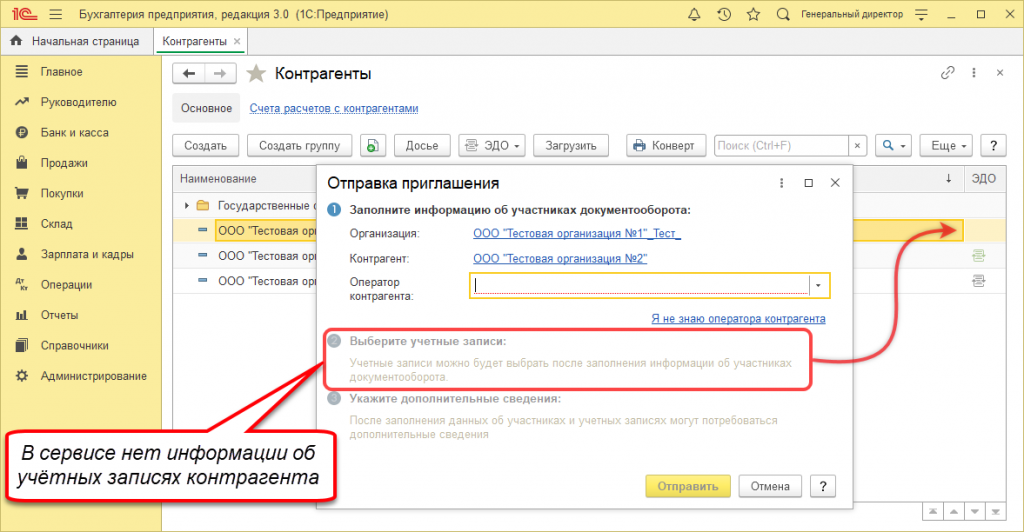Open Контрагенты form more options dots
The height and width of the screenshot is (532, 1024).
pyautogui.click(x=974, y=73)
